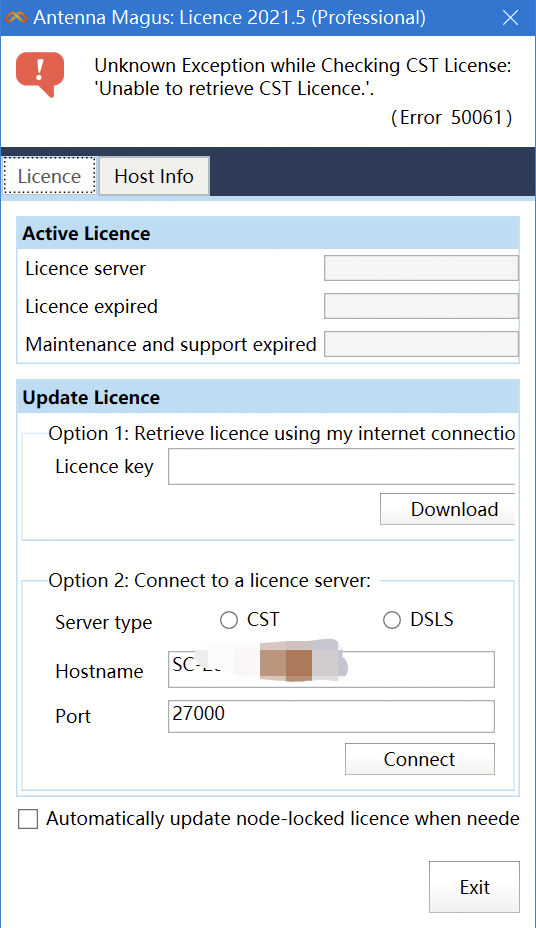536x928 pixels.
Task: Click the Licence expired value box
Action: [x=421, y=306]
